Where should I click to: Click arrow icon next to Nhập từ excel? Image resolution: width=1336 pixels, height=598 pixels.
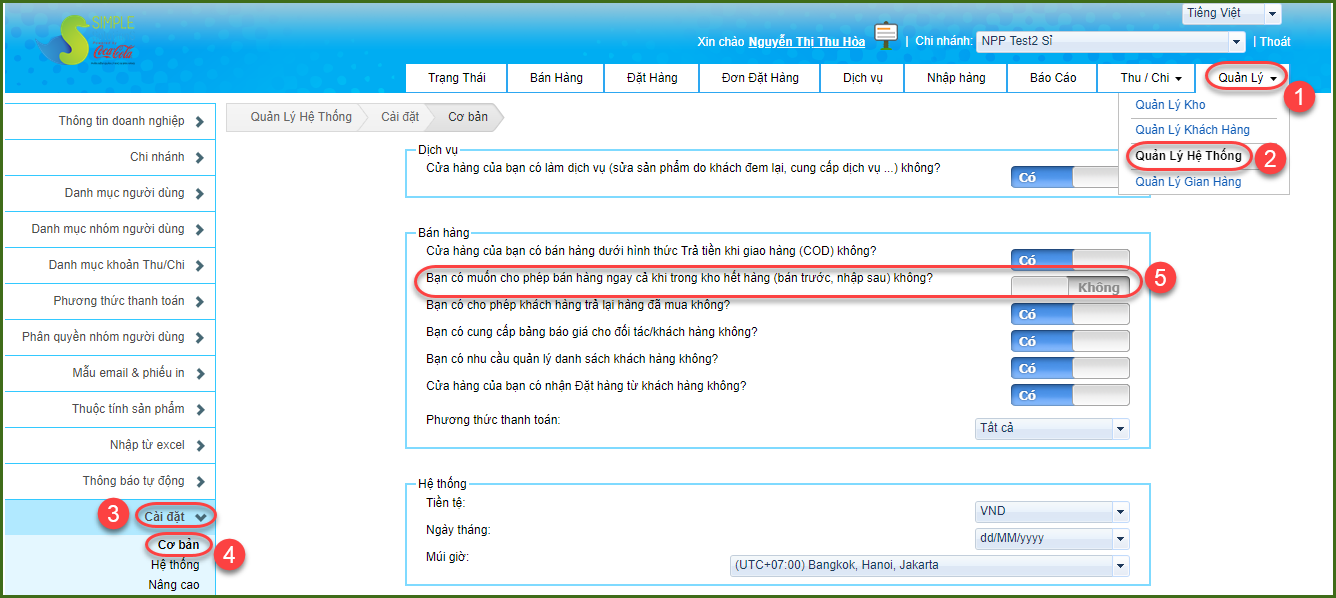coord(200,446)
